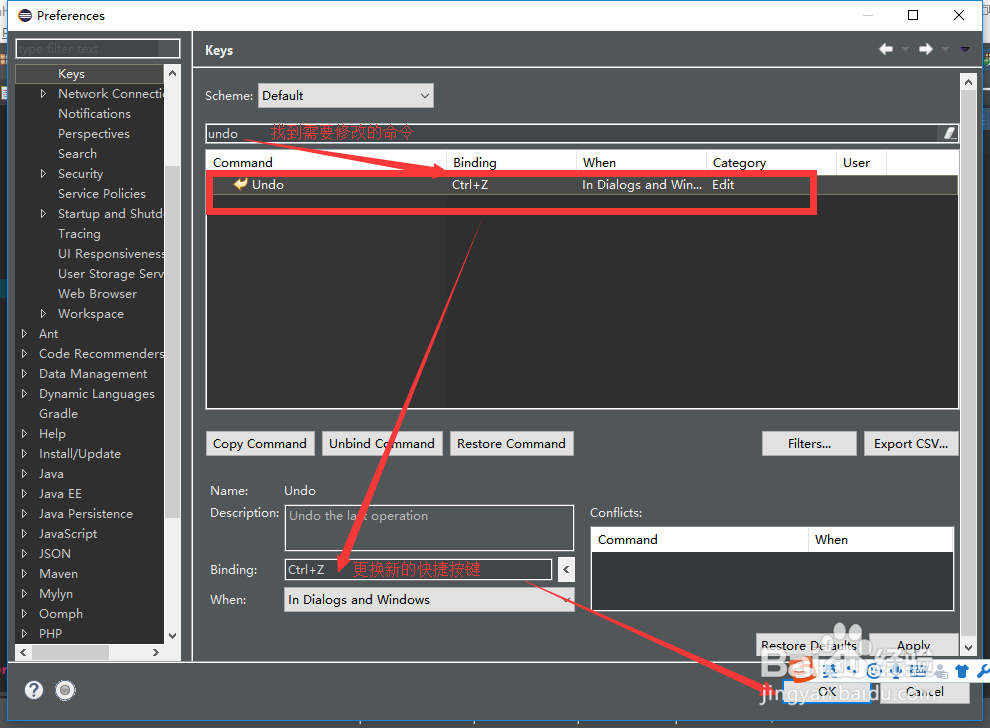The image size is (990, 728).
Task: Select the Mylyn preferences item
Action: [56, 594]
